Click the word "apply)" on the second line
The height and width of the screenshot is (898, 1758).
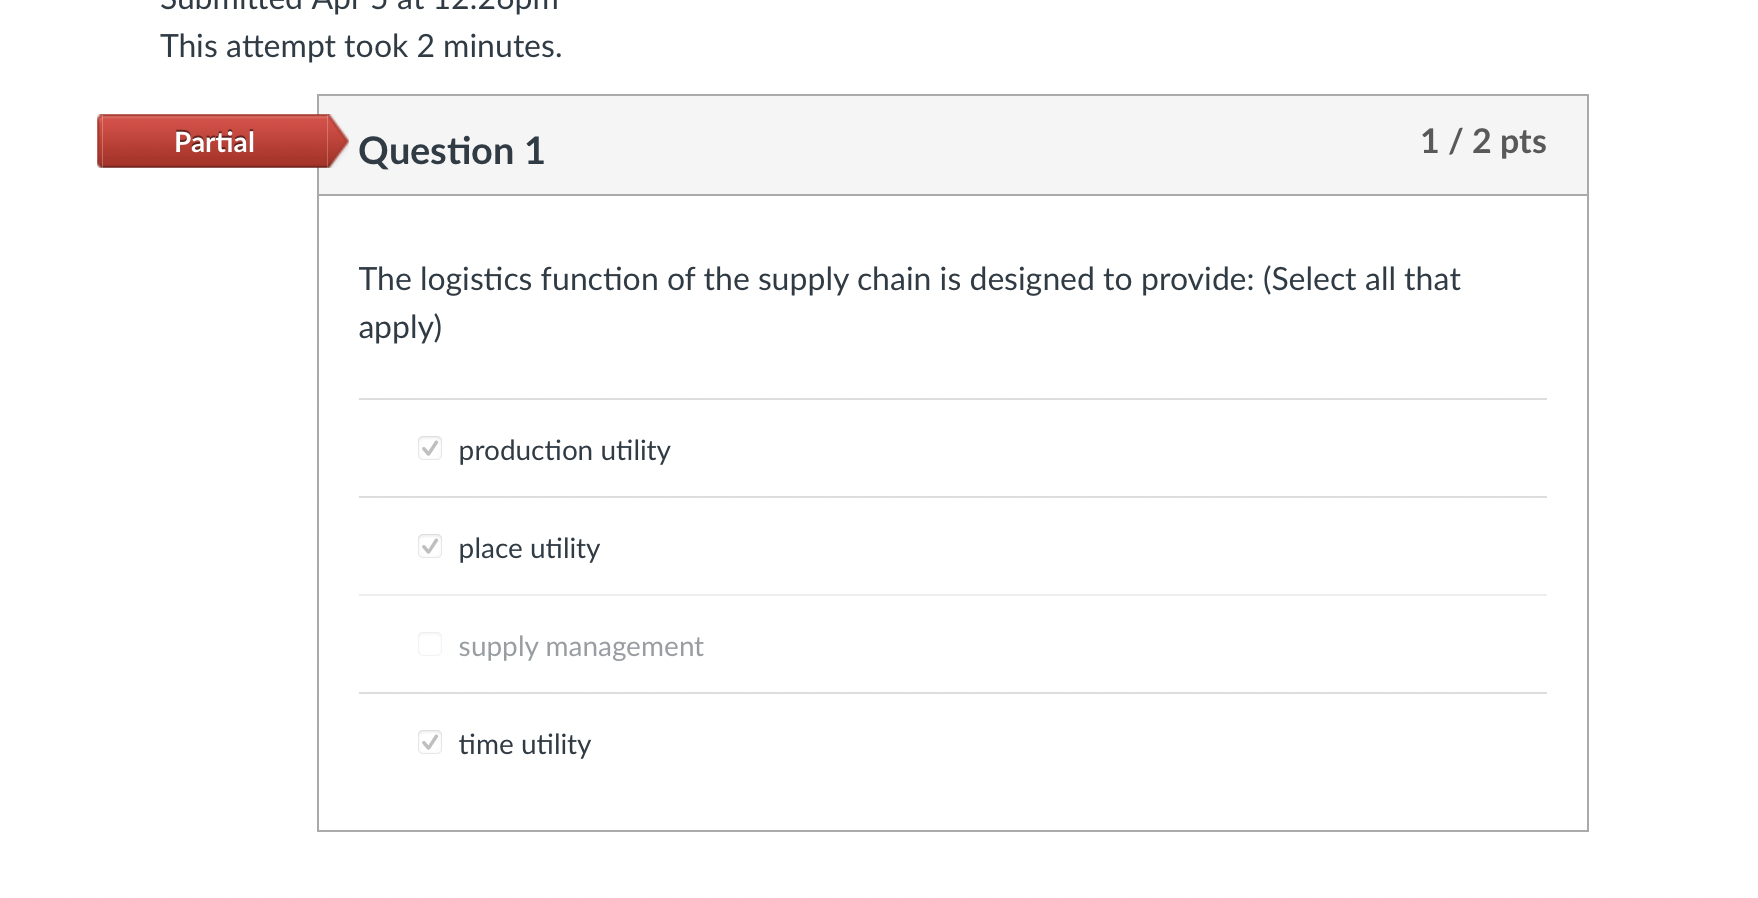[x=400, y=328]
